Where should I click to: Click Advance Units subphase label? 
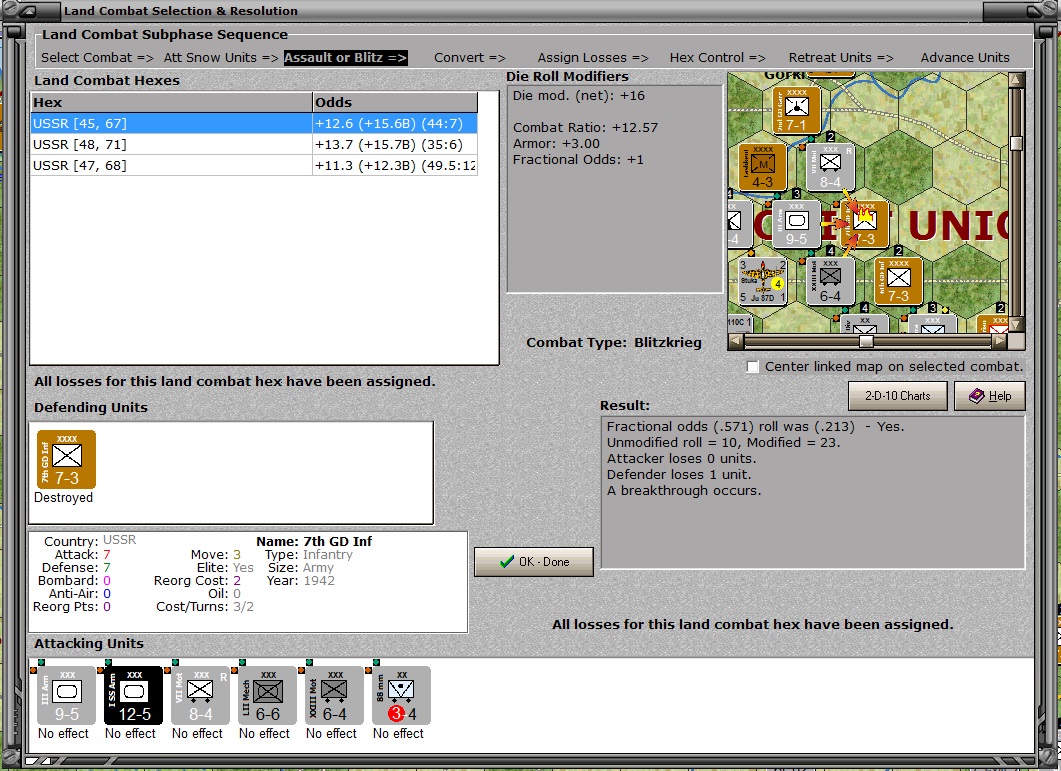point(965,58)
